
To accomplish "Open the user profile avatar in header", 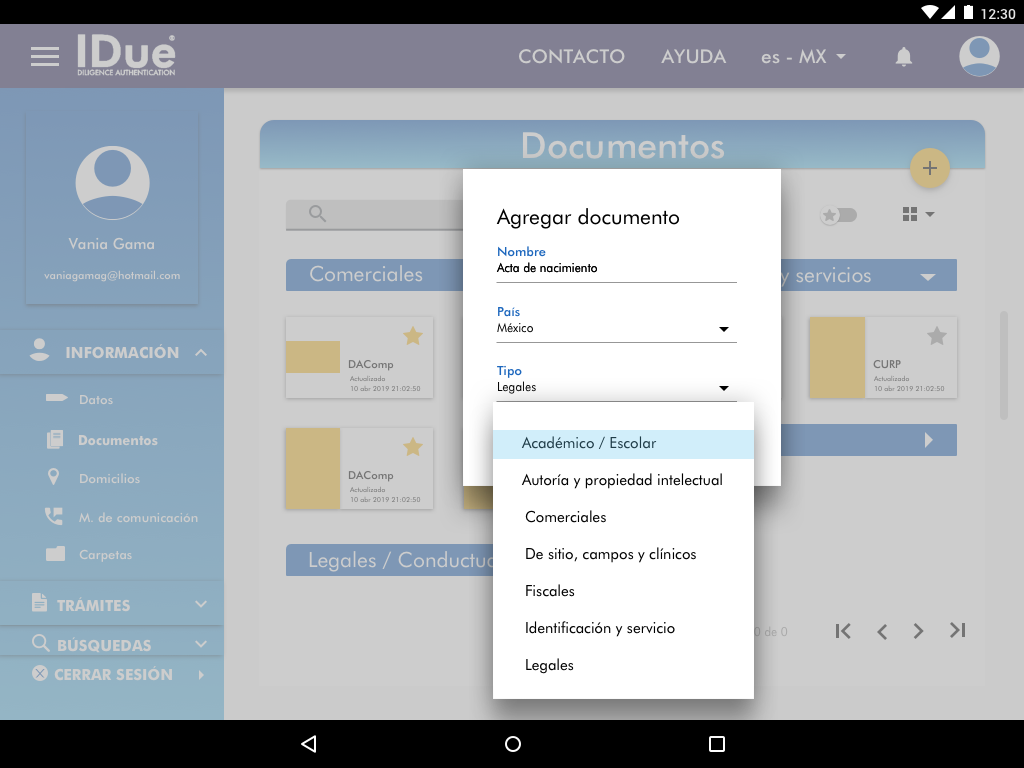I will click(979, 57).
